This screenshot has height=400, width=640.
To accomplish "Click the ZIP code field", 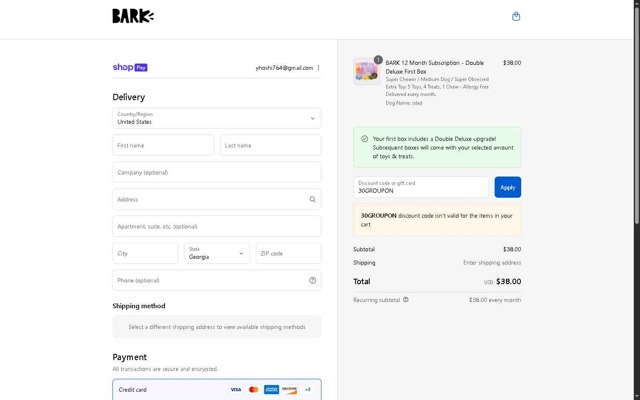I will (289, 253).
